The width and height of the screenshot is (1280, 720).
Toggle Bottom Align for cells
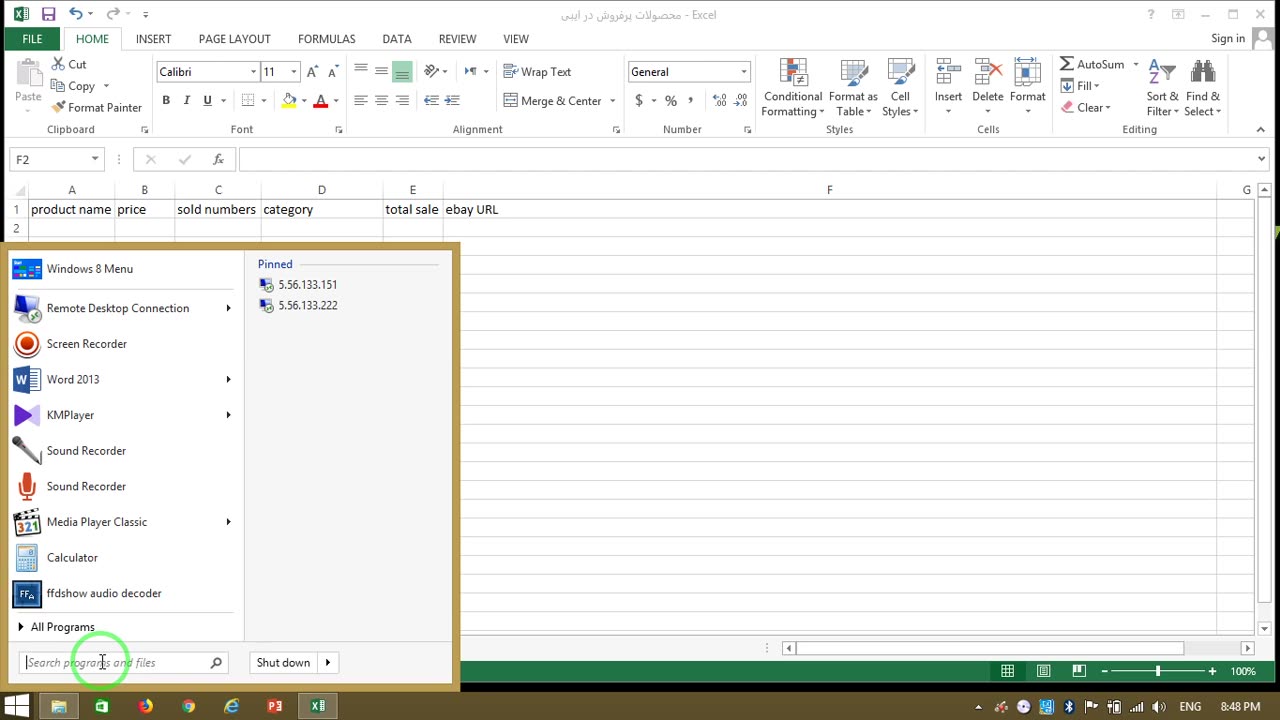(402, 71)
